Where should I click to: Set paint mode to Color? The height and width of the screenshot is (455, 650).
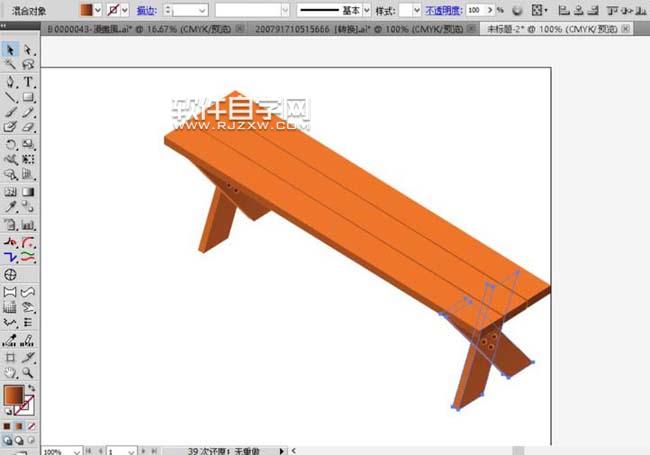7,426
